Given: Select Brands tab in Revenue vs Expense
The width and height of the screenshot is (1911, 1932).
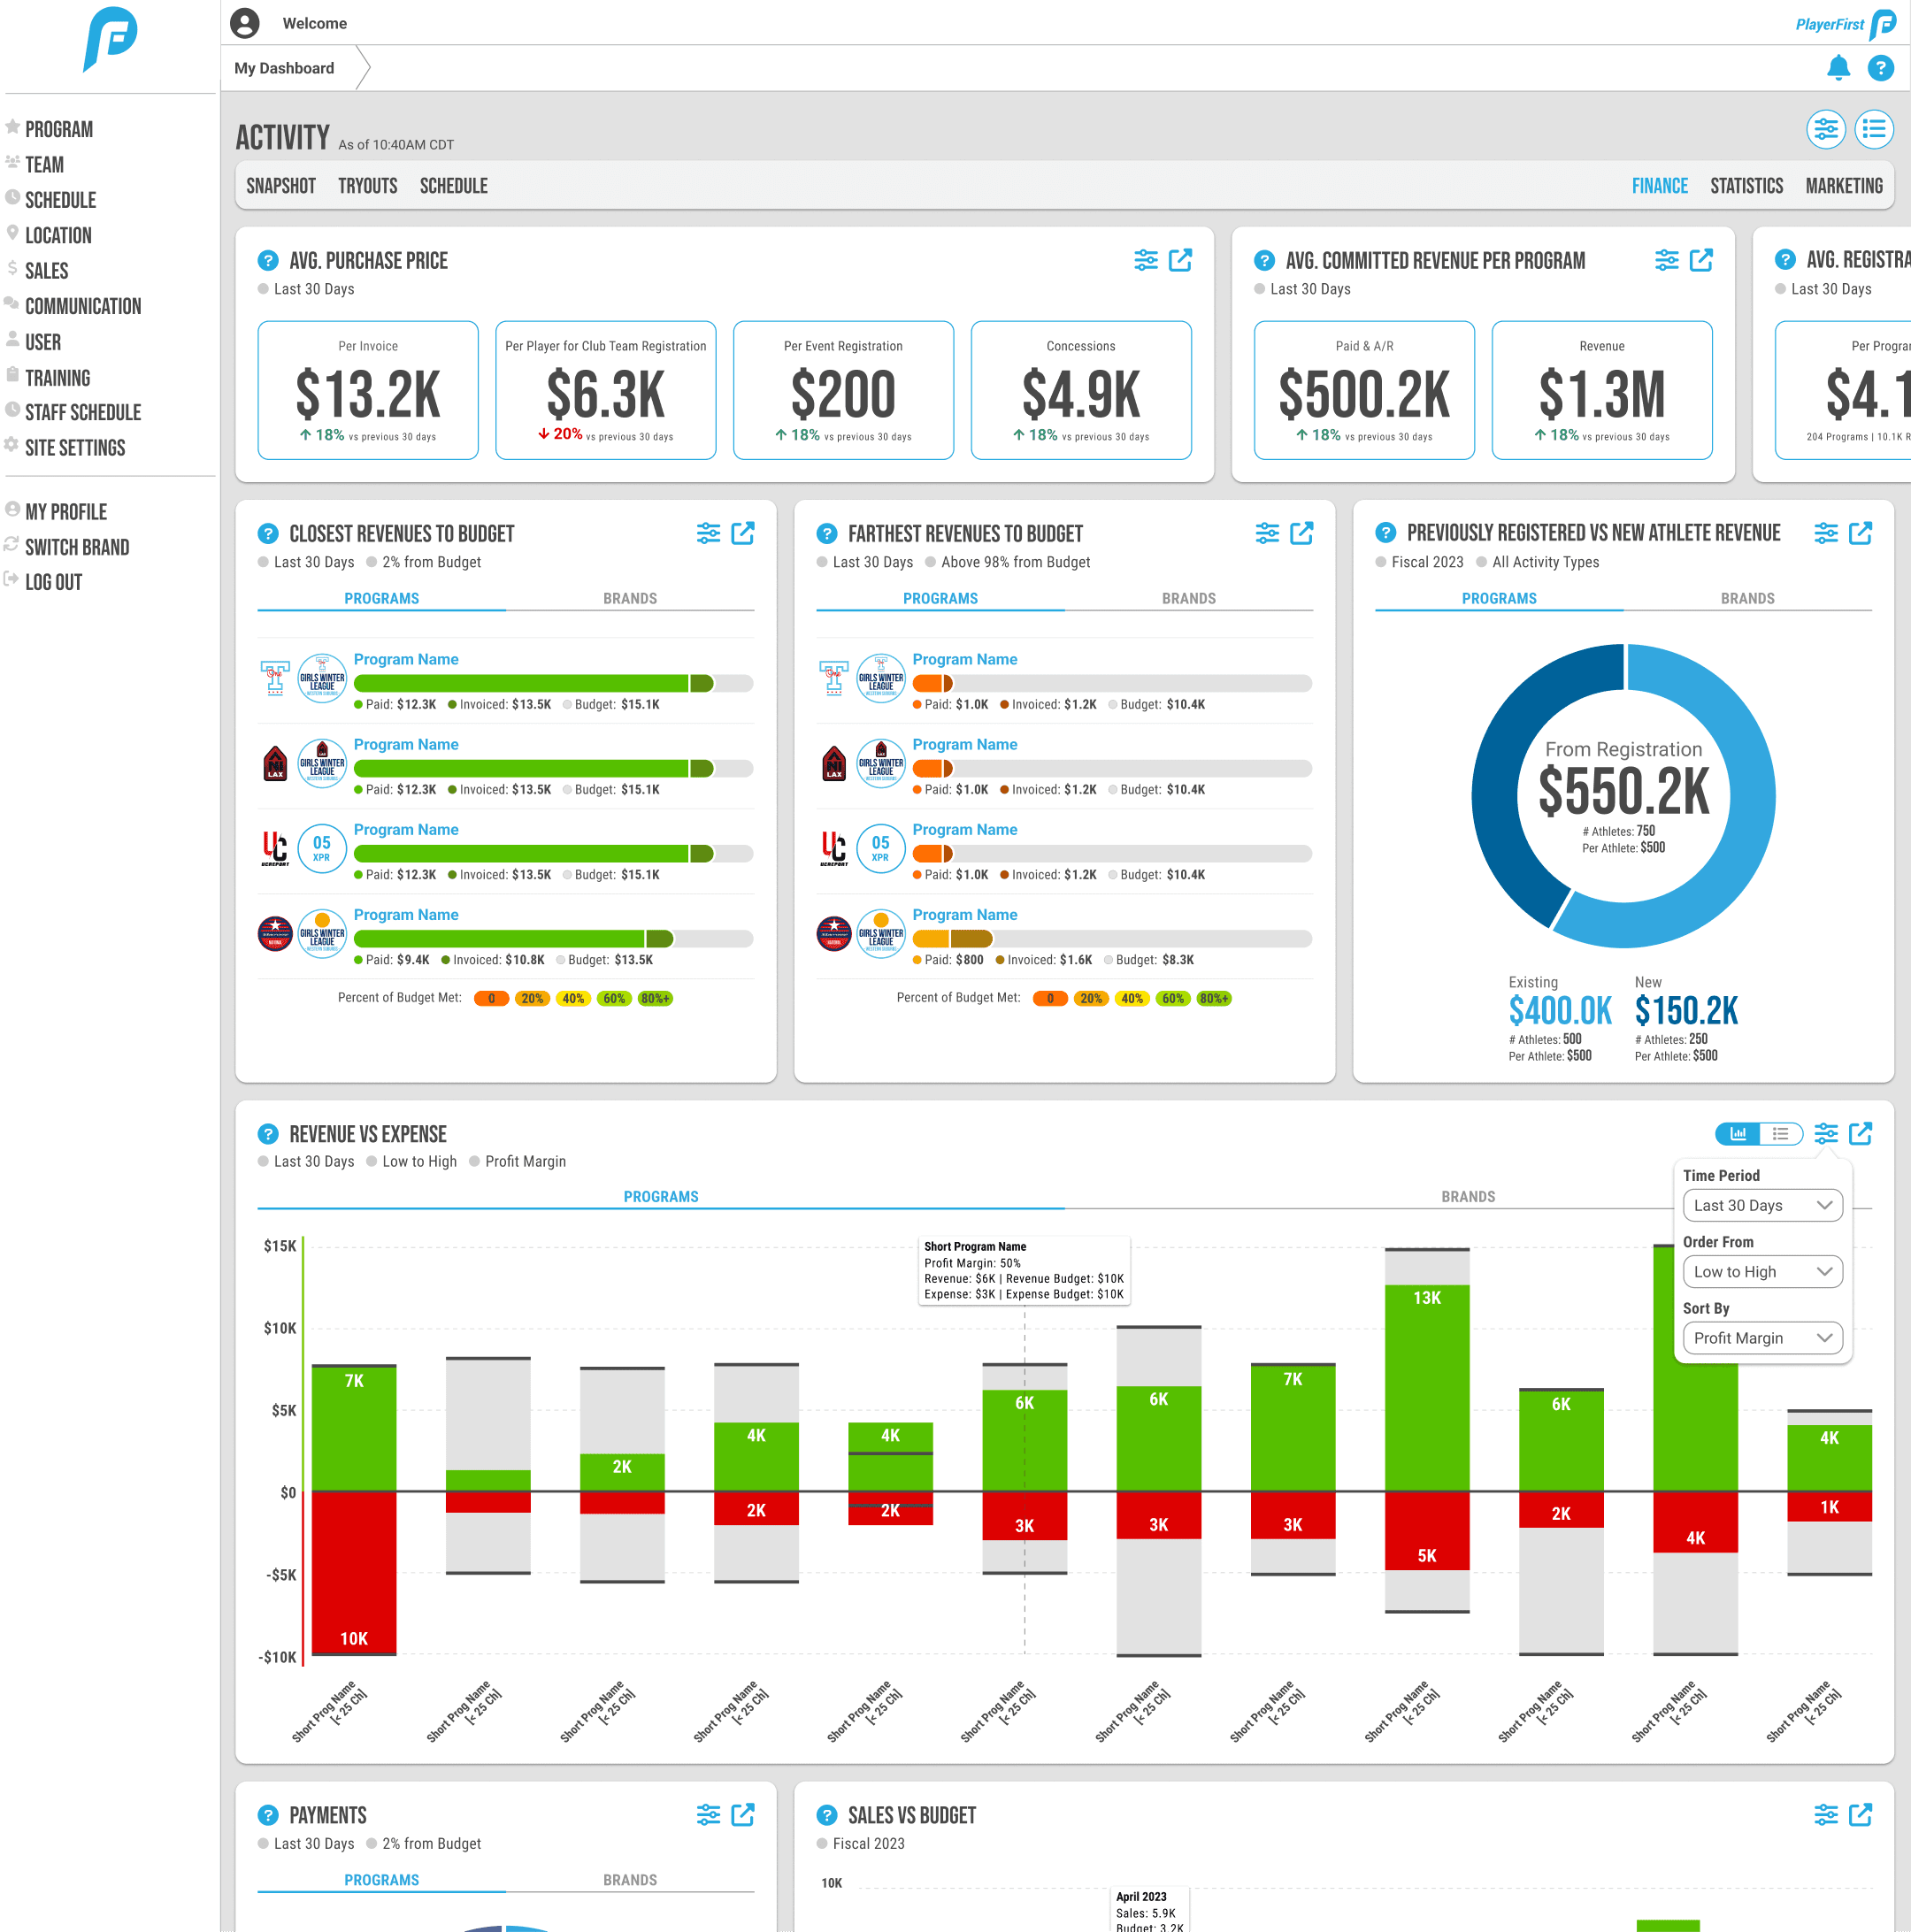Looking at the screenshot, I should 1467,1196.
